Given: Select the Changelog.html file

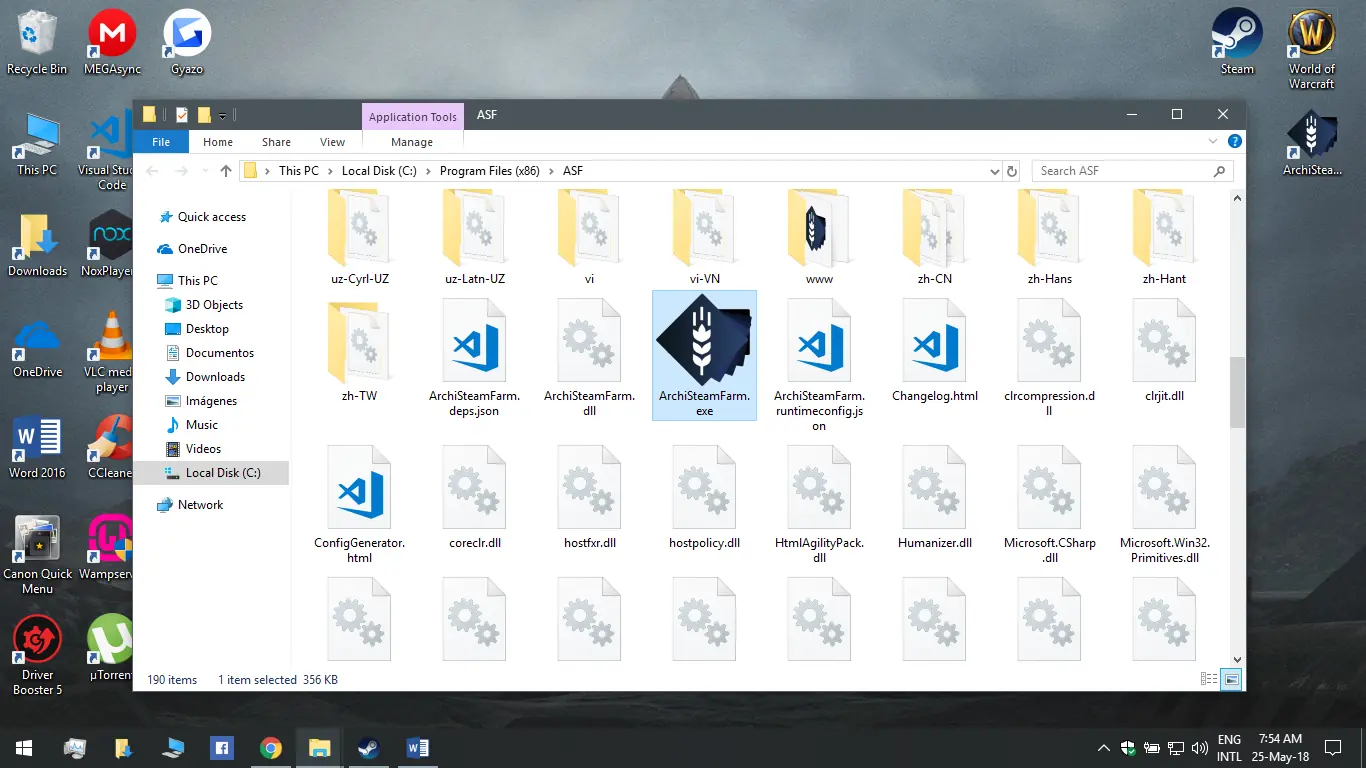Looking at the screenshot, I should click(934, 349).
